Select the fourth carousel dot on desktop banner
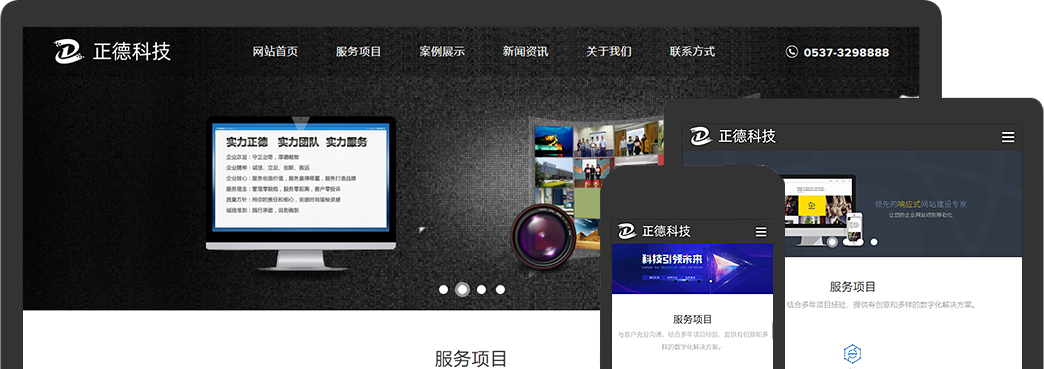 point(500,290)
